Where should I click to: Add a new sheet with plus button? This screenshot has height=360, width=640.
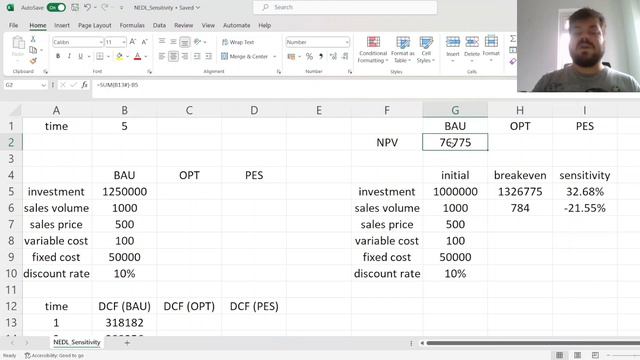click(127, 343)
